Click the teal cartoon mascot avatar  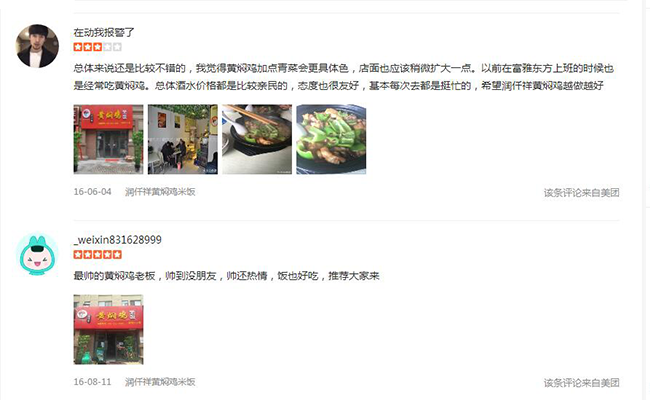pos(37,254)
